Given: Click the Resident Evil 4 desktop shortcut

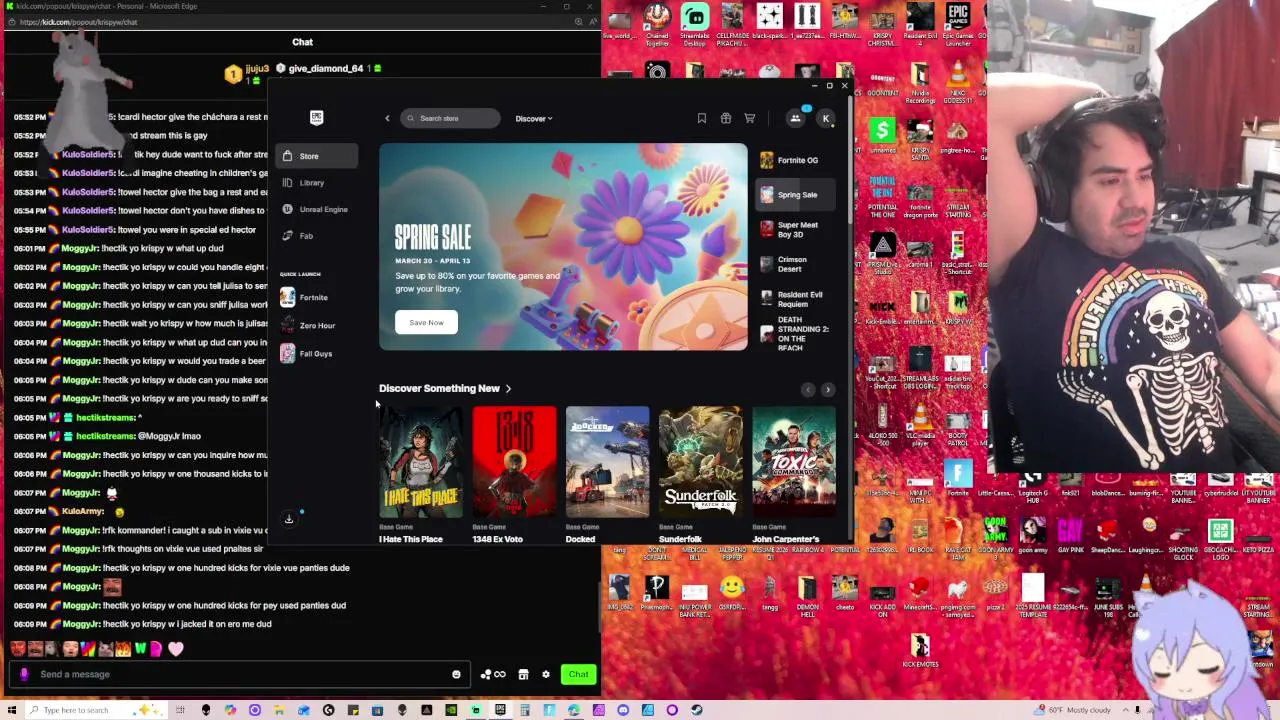Looking at the screenshot, I should [x=920, y=25].
